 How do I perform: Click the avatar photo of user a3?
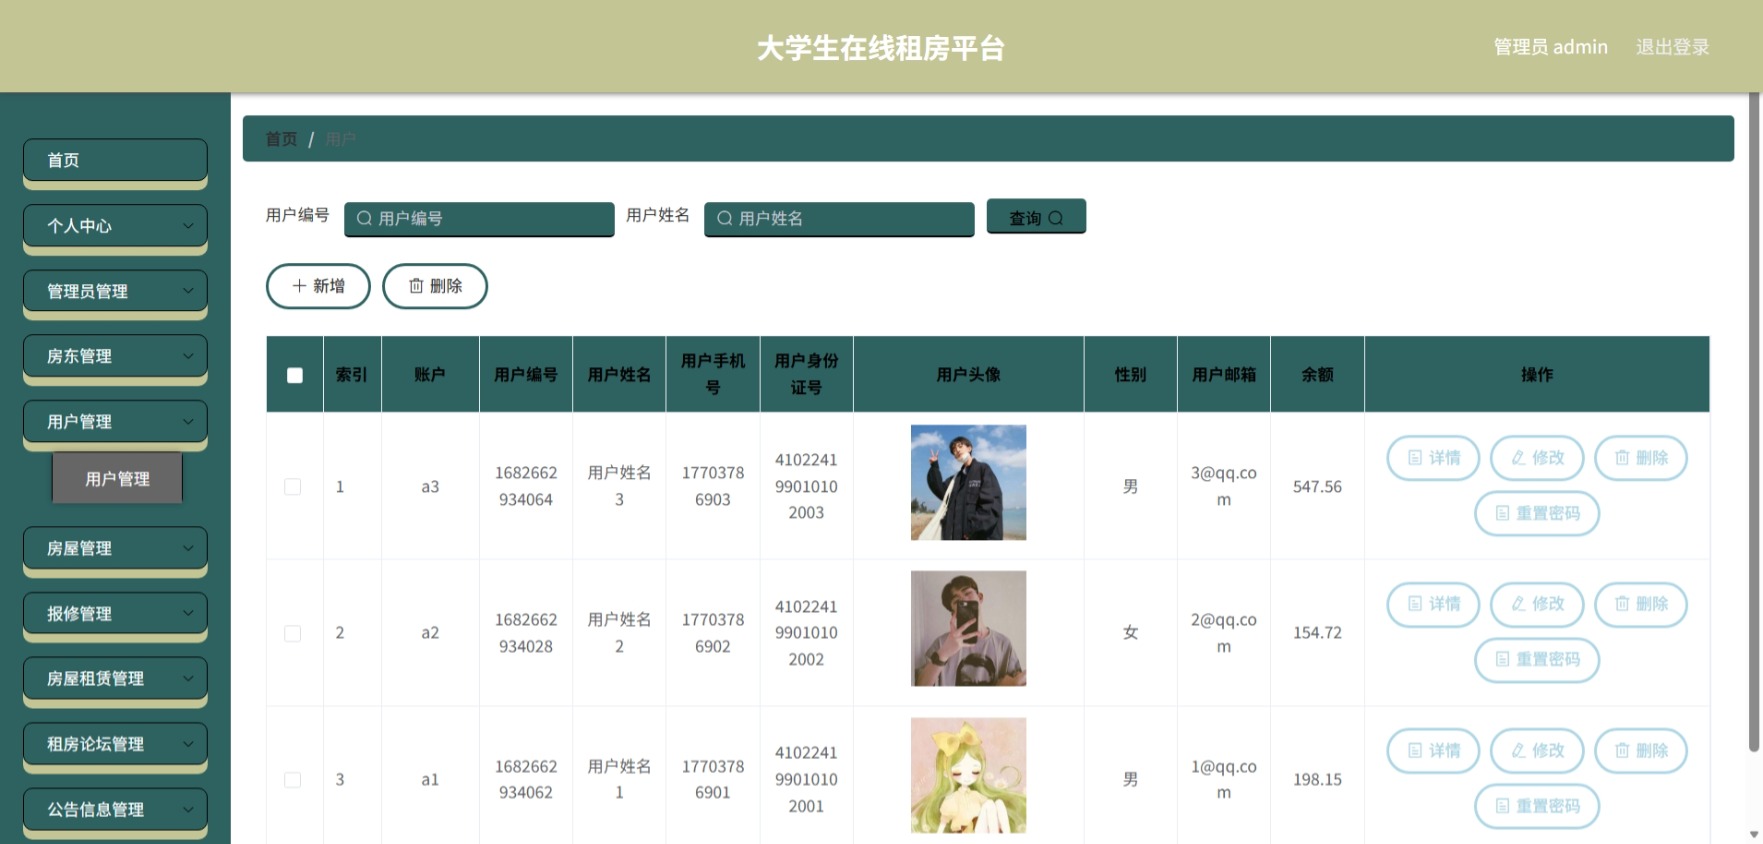click(x=968, y=483)
